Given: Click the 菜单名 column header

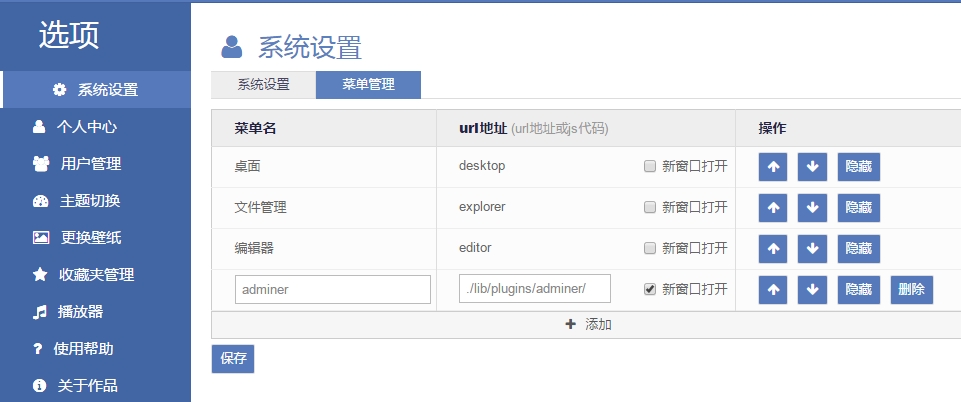Looking at the screenshot, I should (324, 128).
